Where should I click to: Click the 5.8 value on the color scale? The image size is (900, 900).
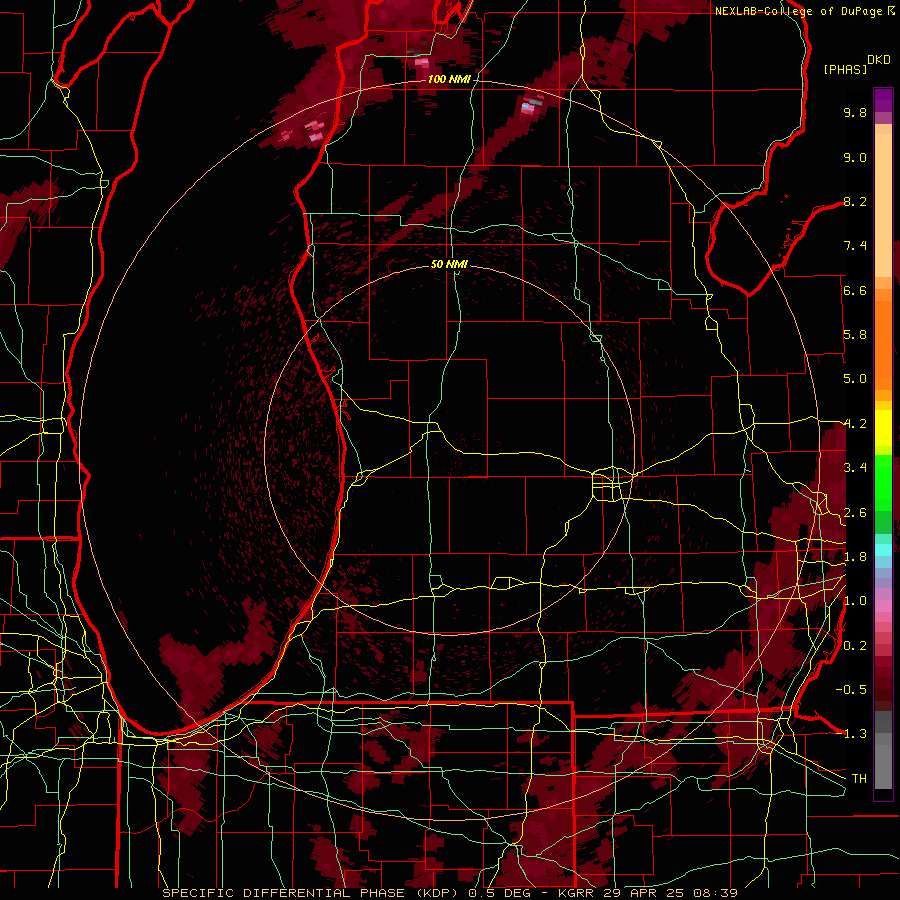(x=855, y=335)
